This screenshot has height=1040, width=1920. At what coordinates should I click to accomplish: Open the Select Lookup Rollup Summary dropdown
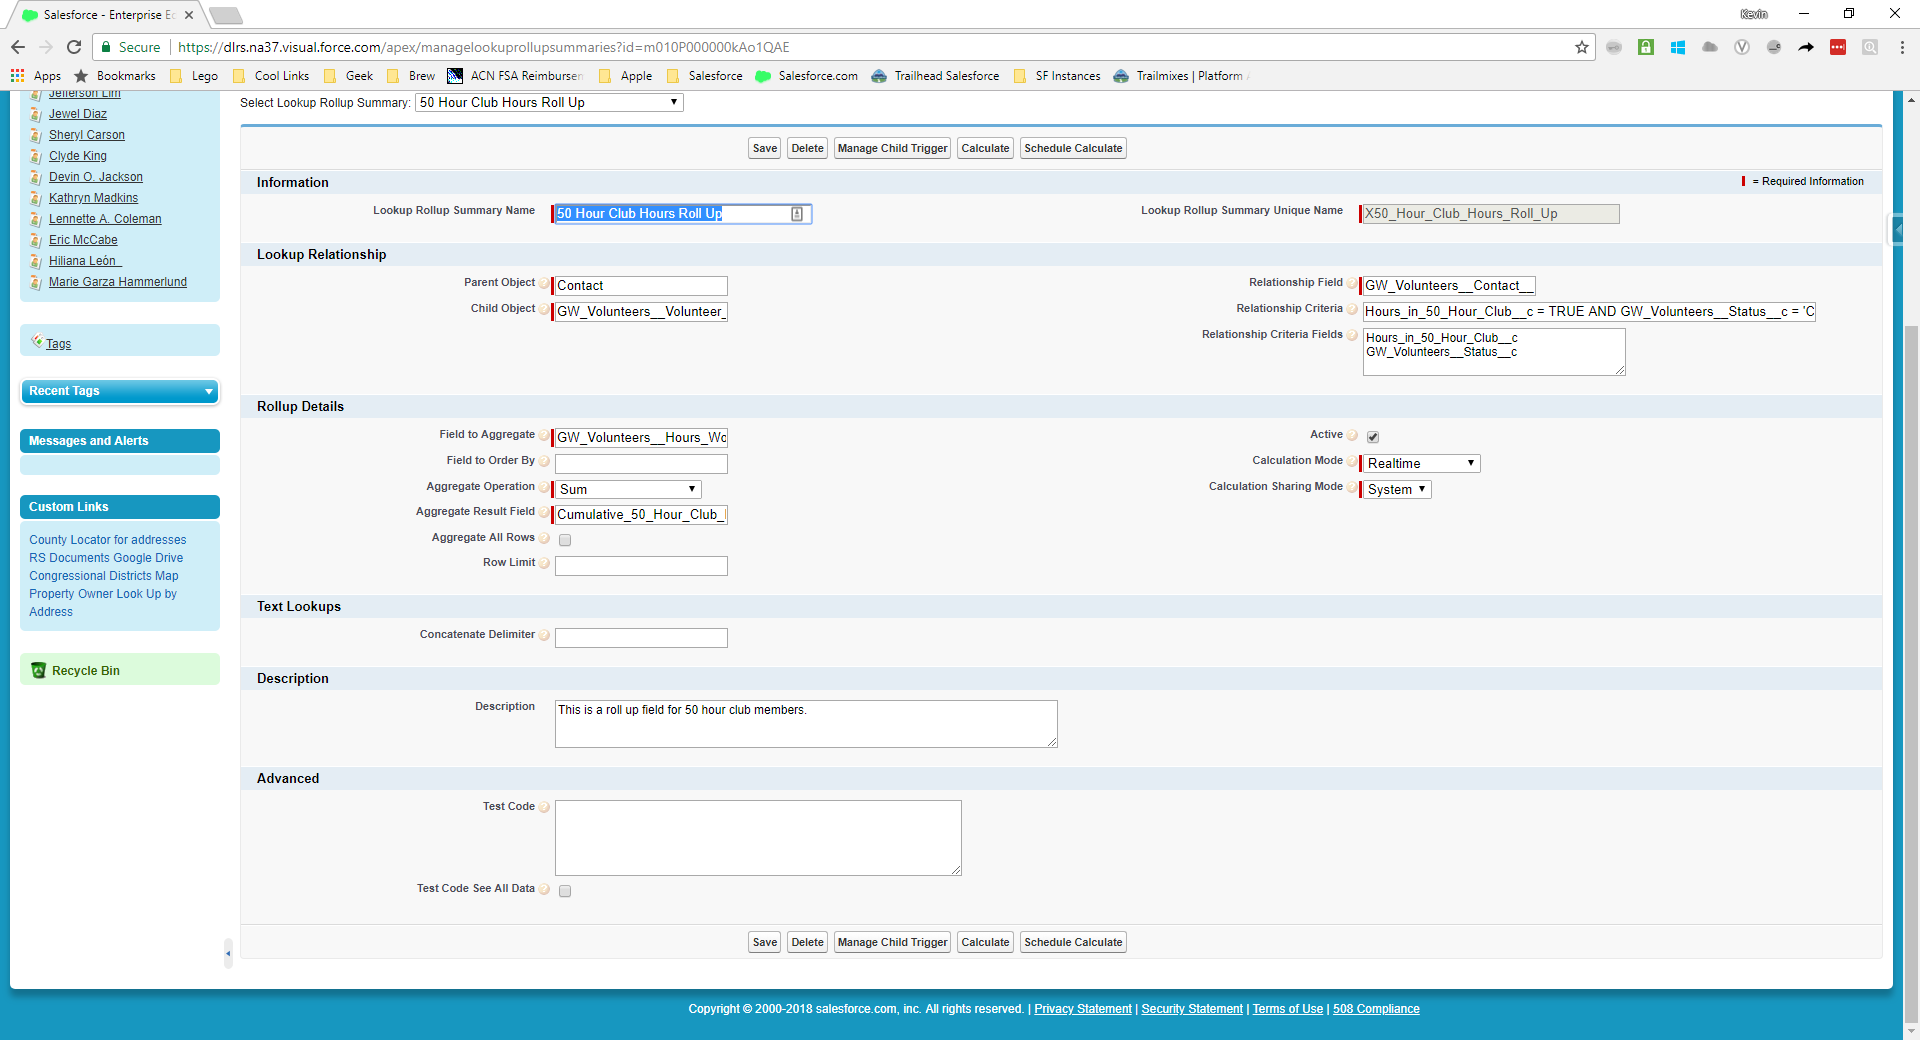click(548, 102)
